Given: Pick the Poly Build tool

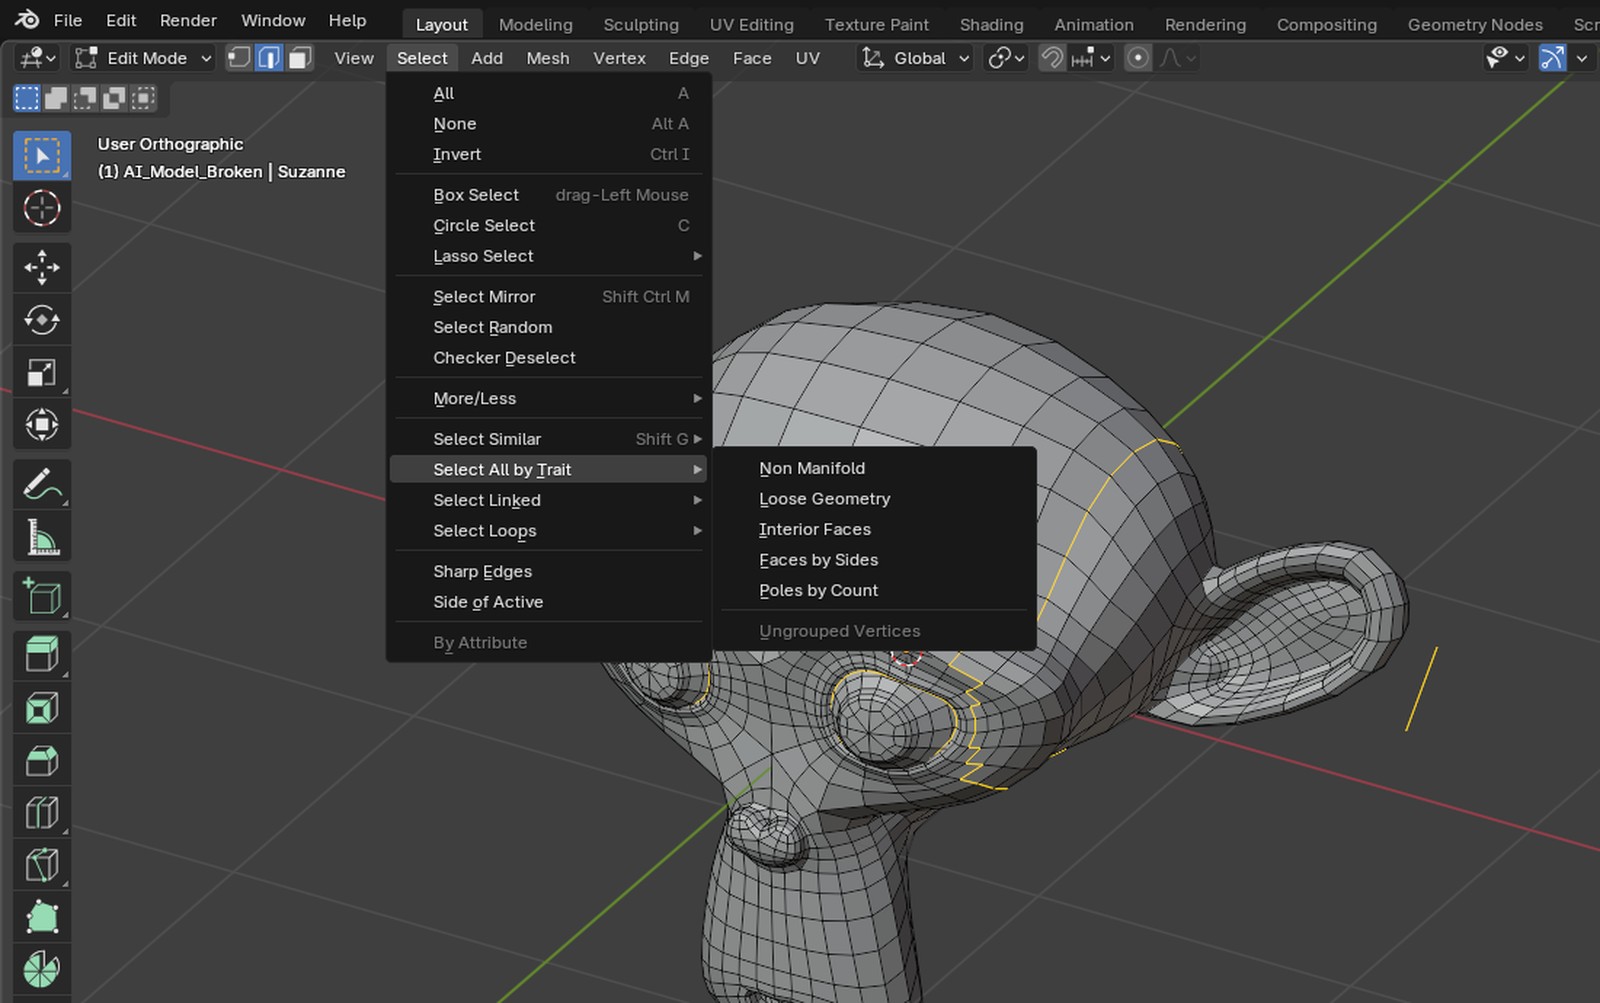Looking at the screenshot, I should 42,917.
